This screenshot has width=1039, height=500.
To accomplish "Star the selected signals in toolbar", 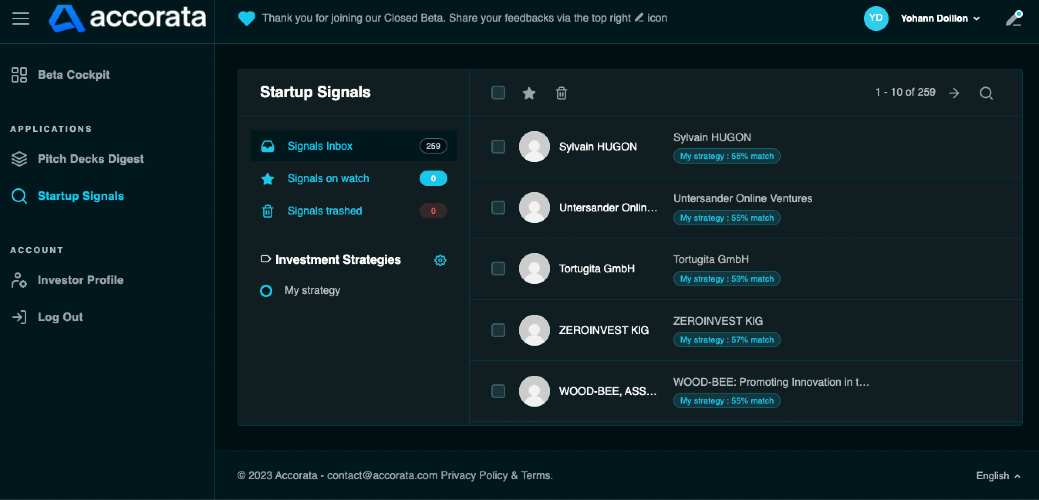I will pyautogui.click(x=529, y=93).
